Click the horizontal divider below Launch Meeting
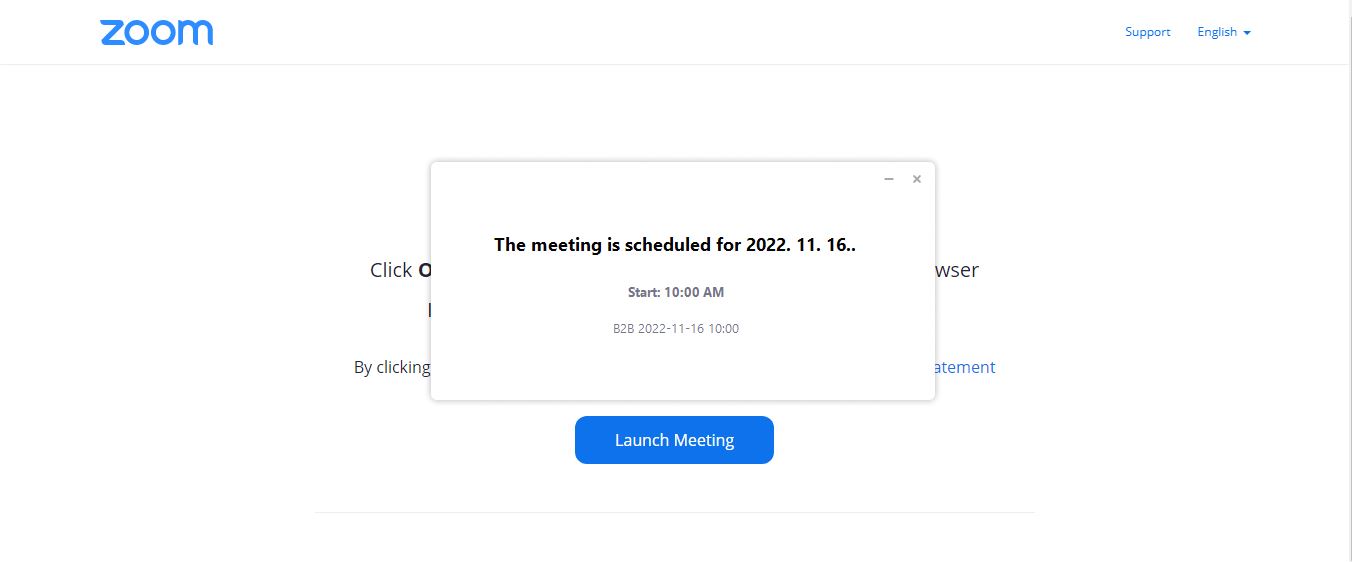 675,512
